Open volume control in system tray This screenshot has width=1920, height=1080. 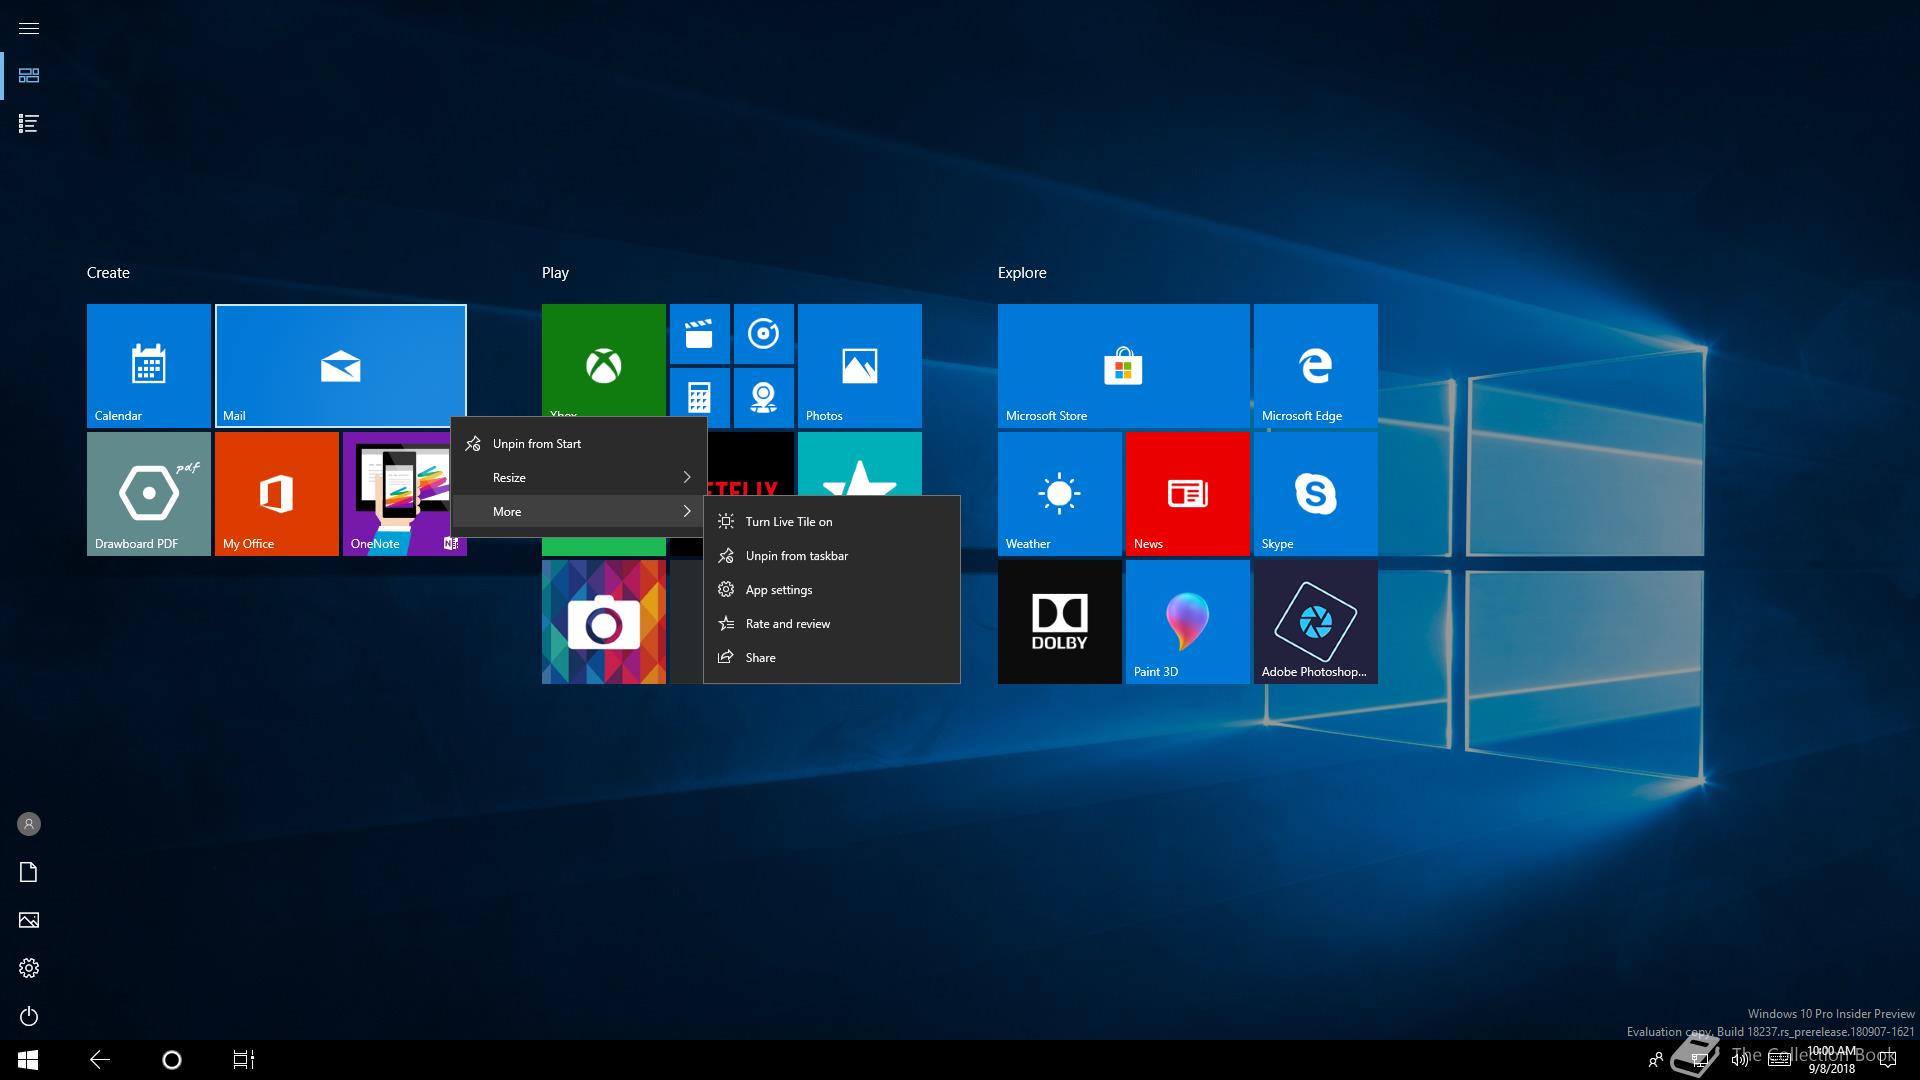click(x=1740, y=1060)
